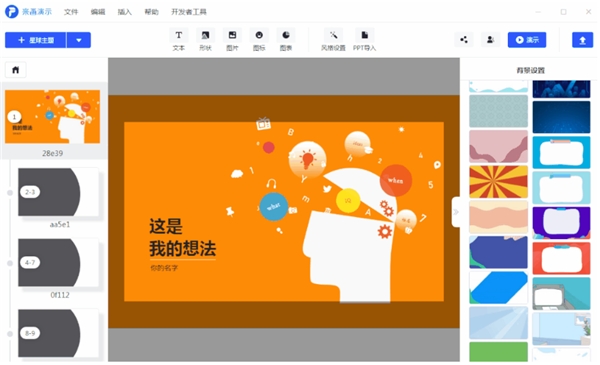Choose the red frame with white board background
The image size is (600, 365).
[561, 258]
